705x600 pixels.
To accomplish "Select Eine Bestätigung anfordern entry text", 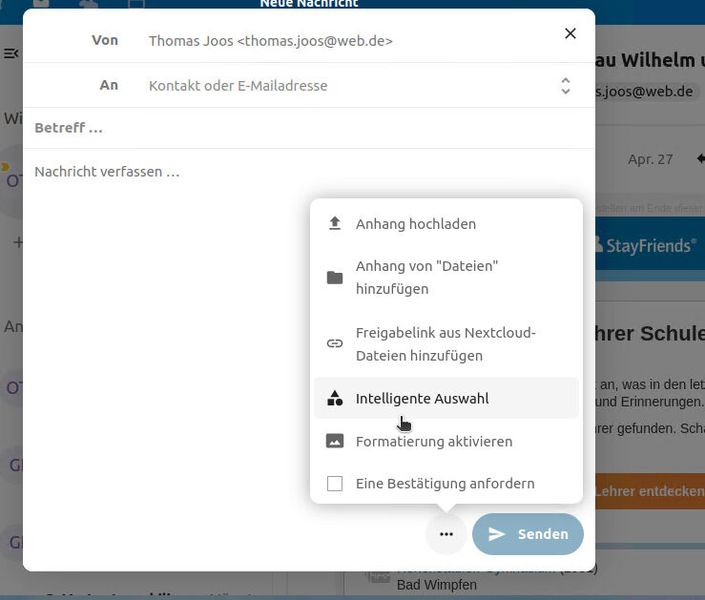I will tap(445, 484).
